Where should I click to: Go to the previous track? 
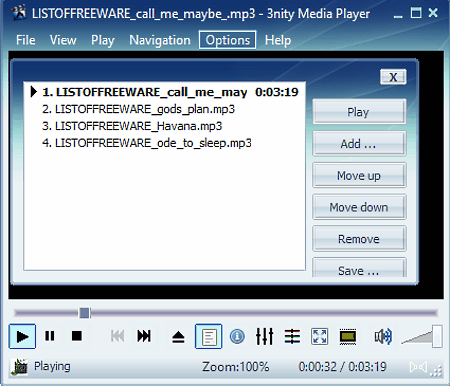117,336
